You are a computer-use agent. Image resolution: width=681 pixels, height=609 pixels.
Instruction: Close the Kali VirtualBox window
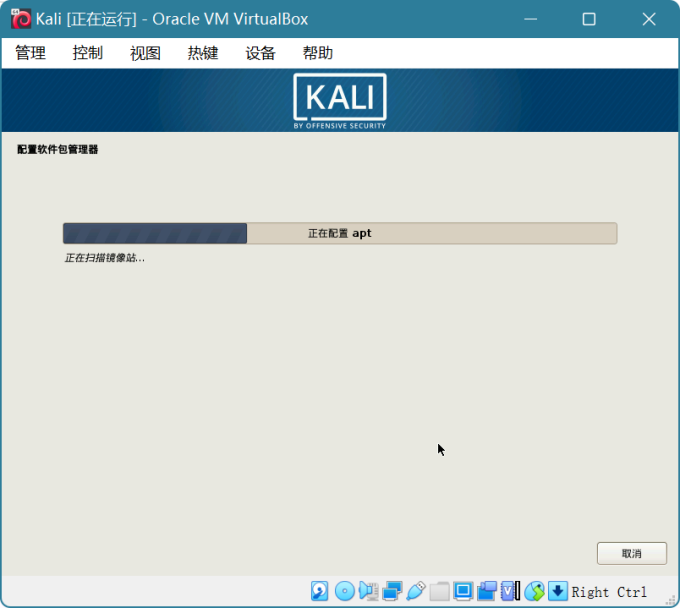pyautogui.click(x=649, y=19)
